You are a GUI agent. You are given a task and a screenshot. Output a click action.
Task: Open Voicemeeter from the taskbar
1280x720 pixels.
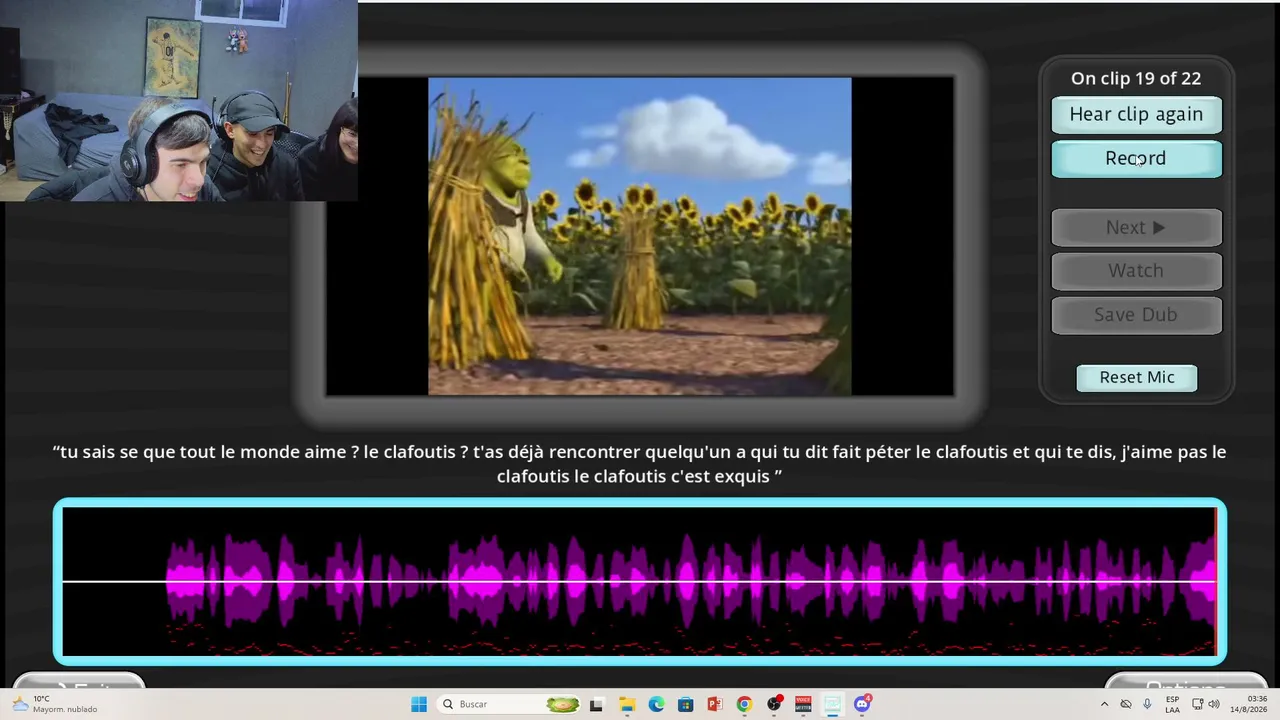803,704
